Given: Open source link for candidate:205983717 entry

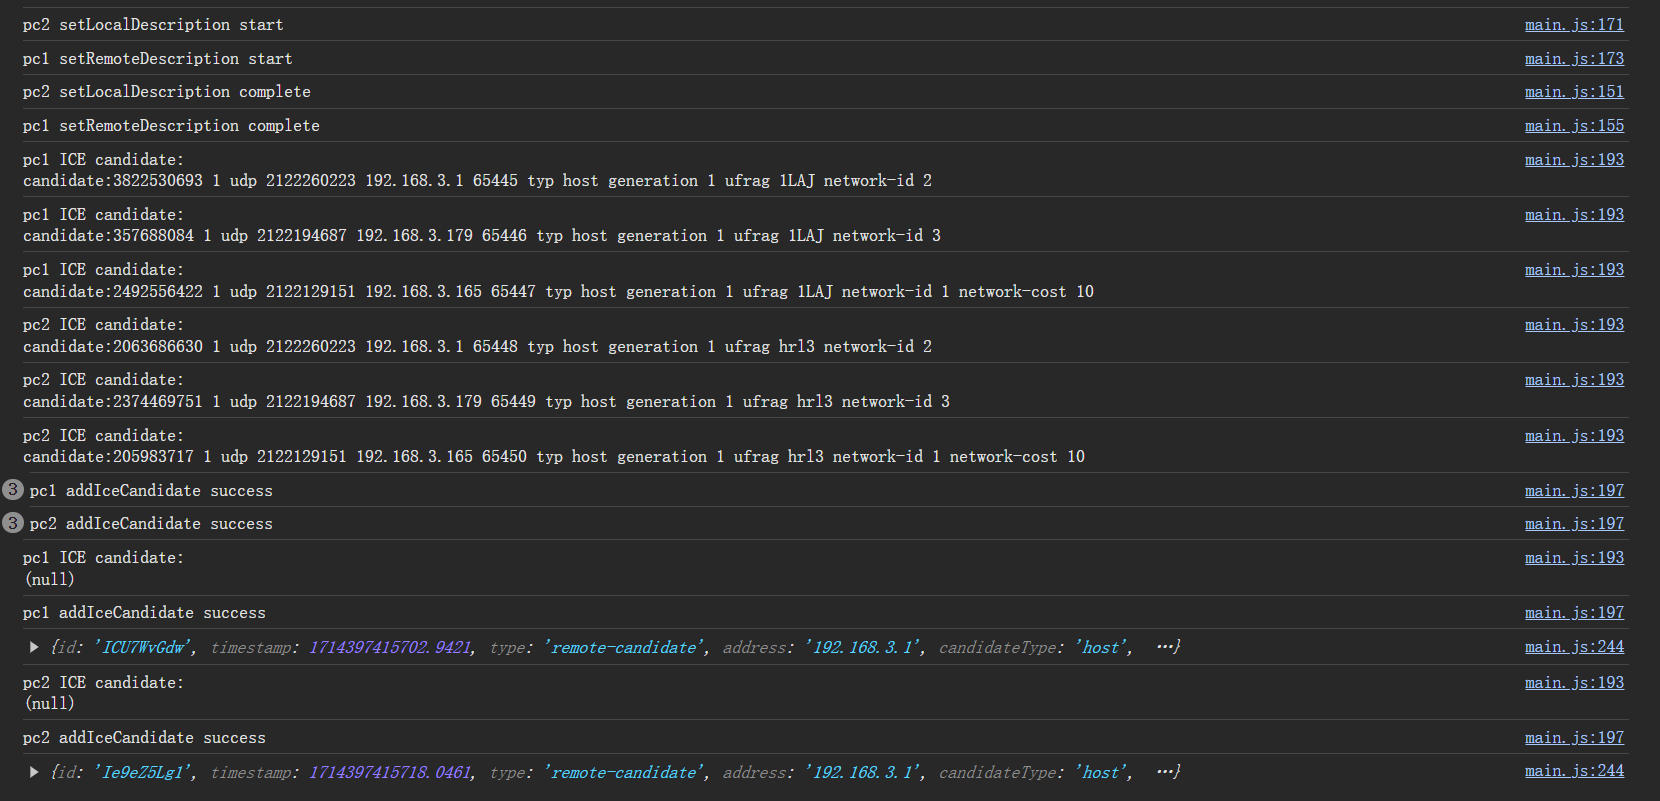Looking at the screenshot, I should tap(1574, 435).
